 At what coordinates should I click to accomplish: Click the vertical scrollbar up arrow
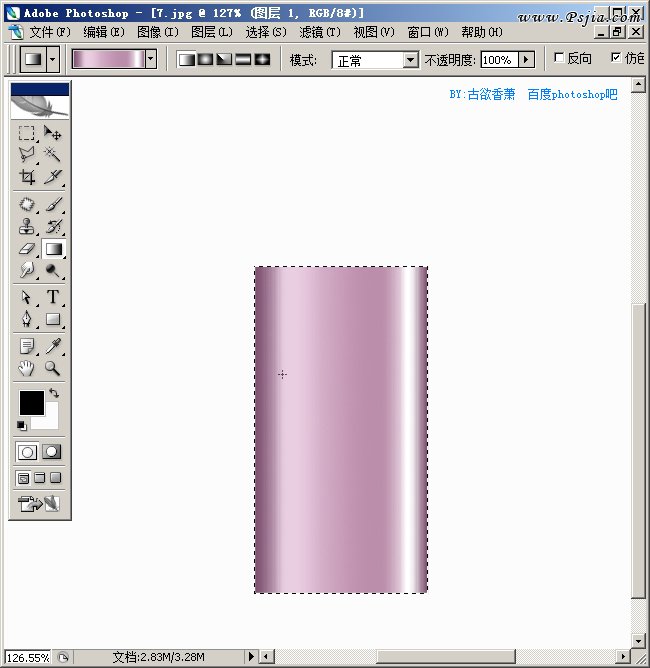(638, 85)
